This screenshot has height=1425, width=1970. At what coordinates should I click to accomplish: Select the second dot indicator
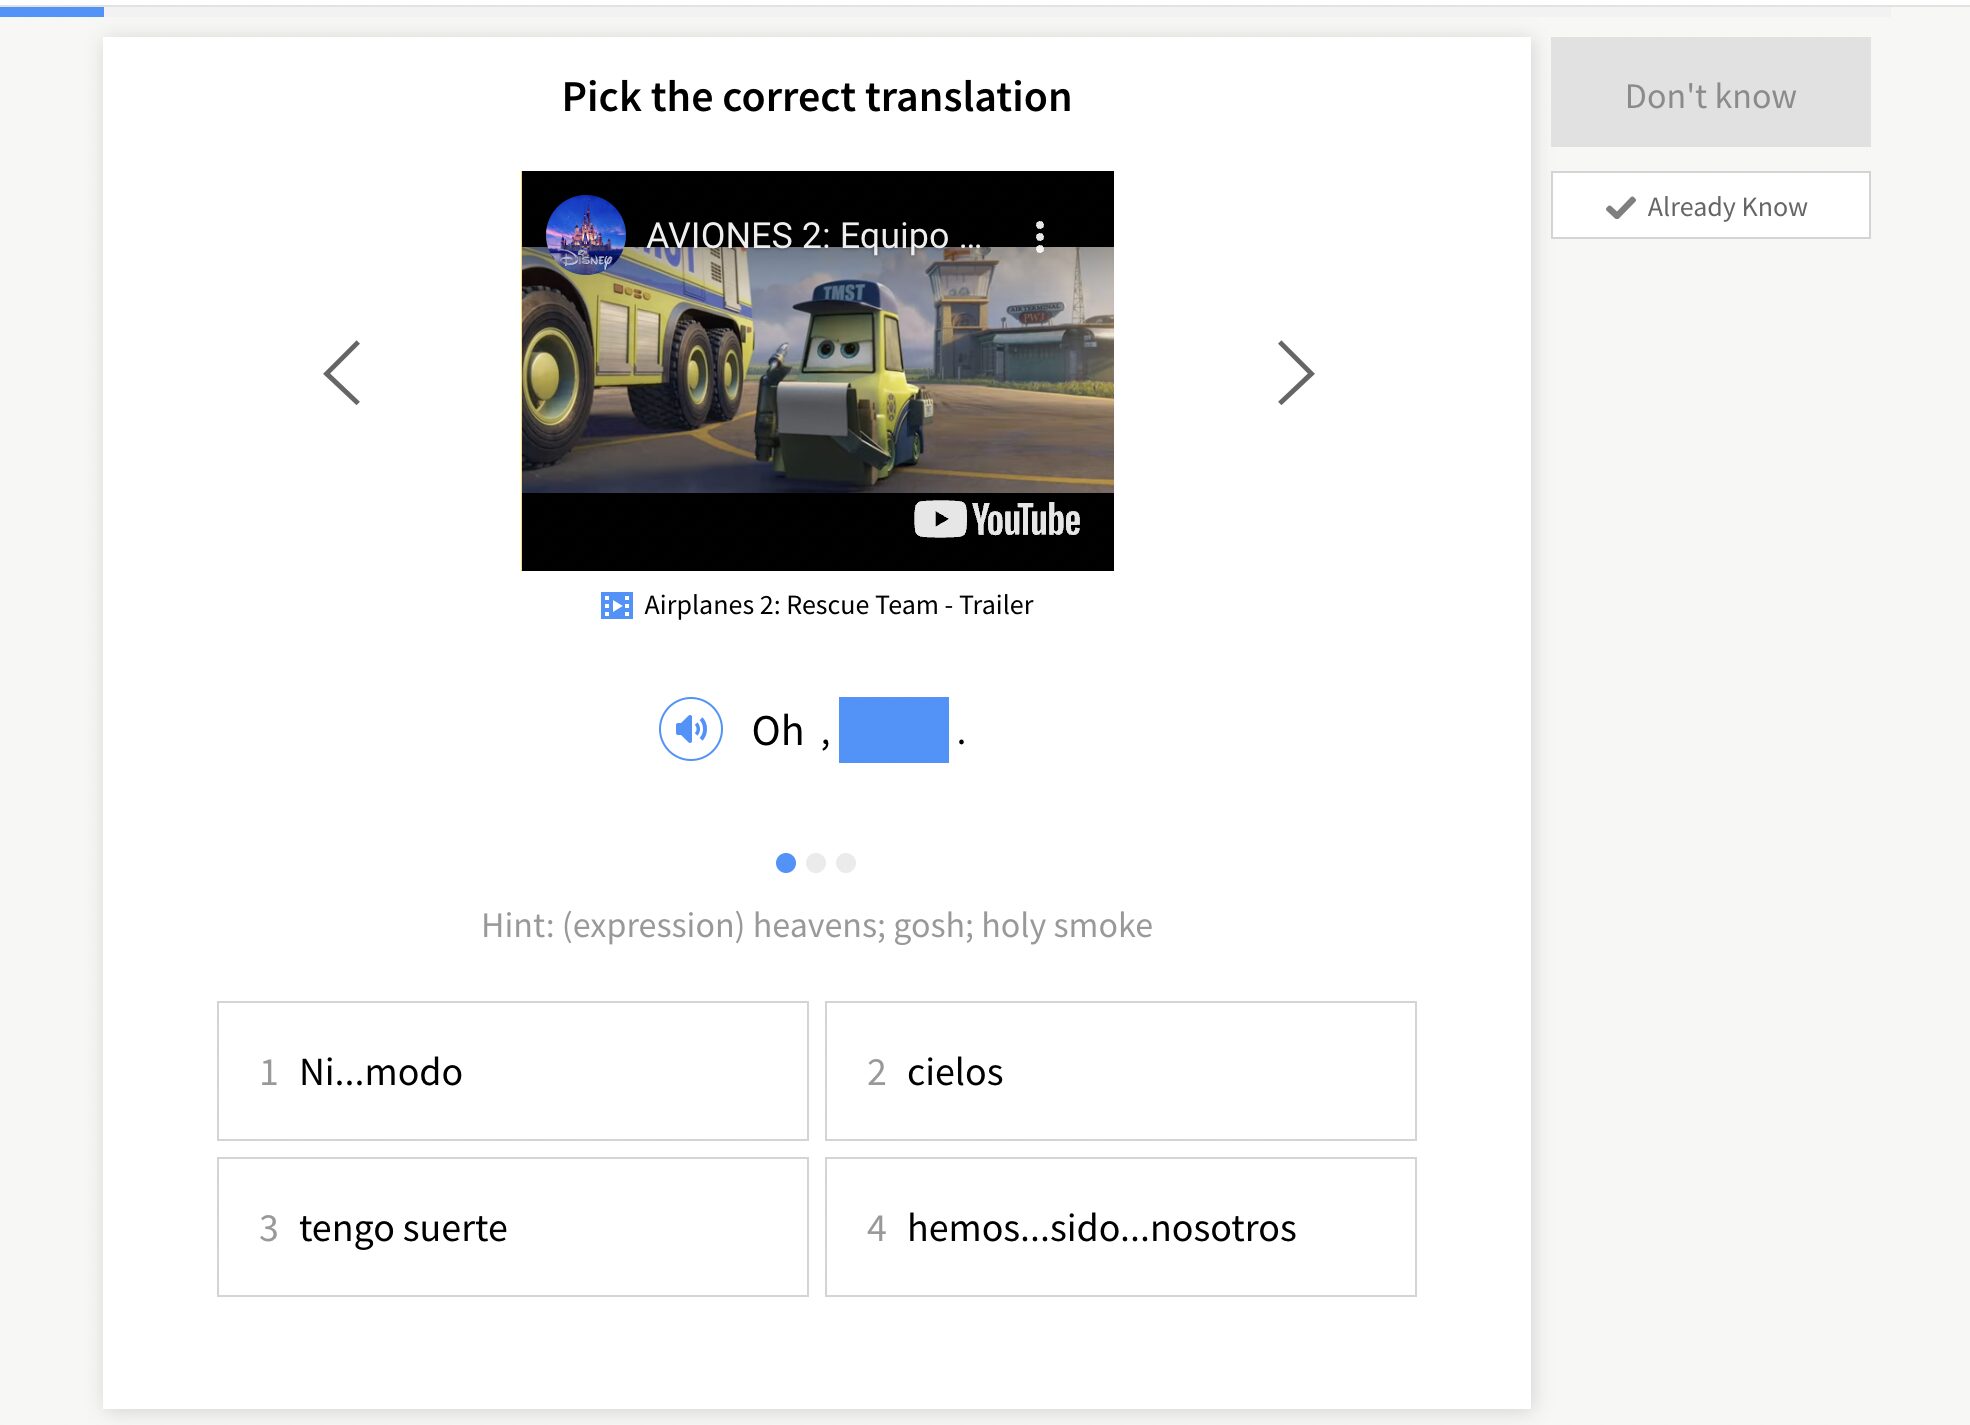[817, 862]
